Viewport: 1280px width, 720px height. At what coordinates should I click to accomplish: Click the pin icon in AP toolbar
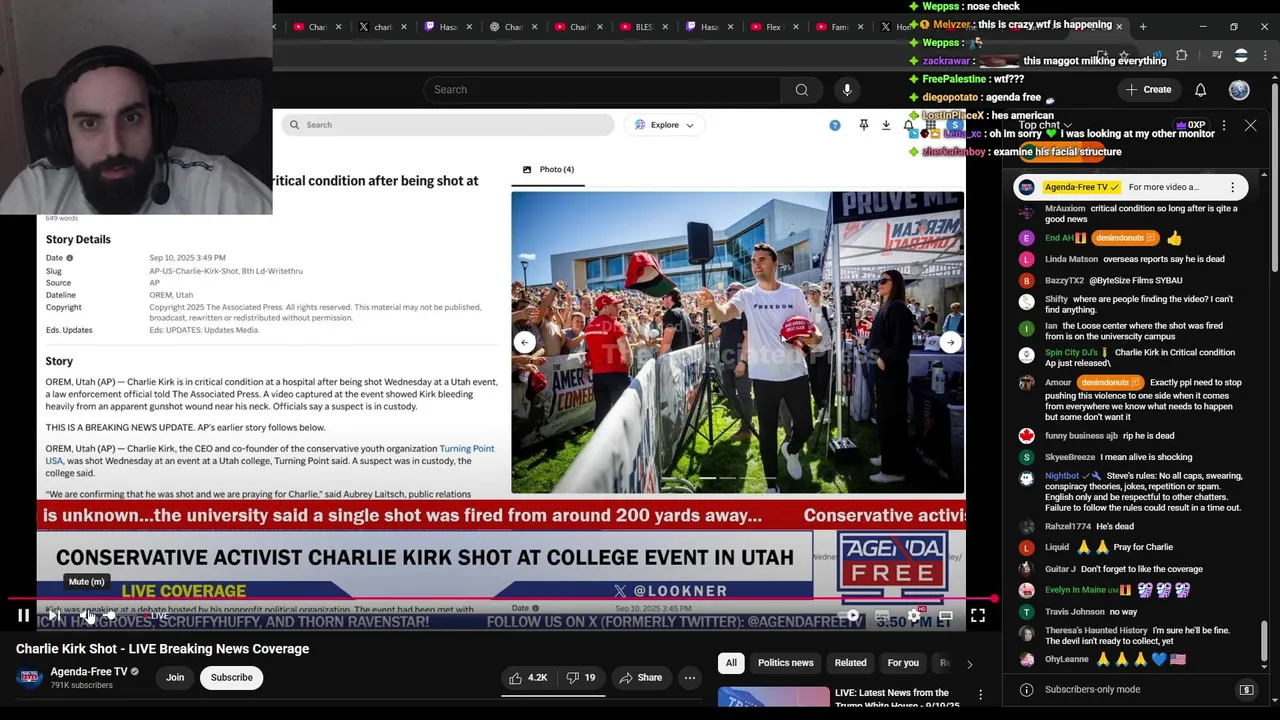[x=863, y=125]
